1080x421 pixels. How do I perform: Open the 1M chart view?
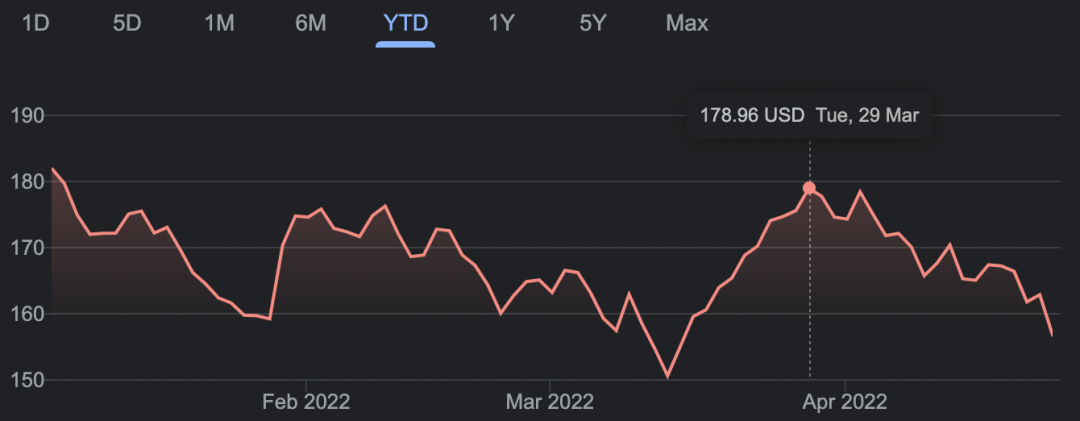[219, 23]
